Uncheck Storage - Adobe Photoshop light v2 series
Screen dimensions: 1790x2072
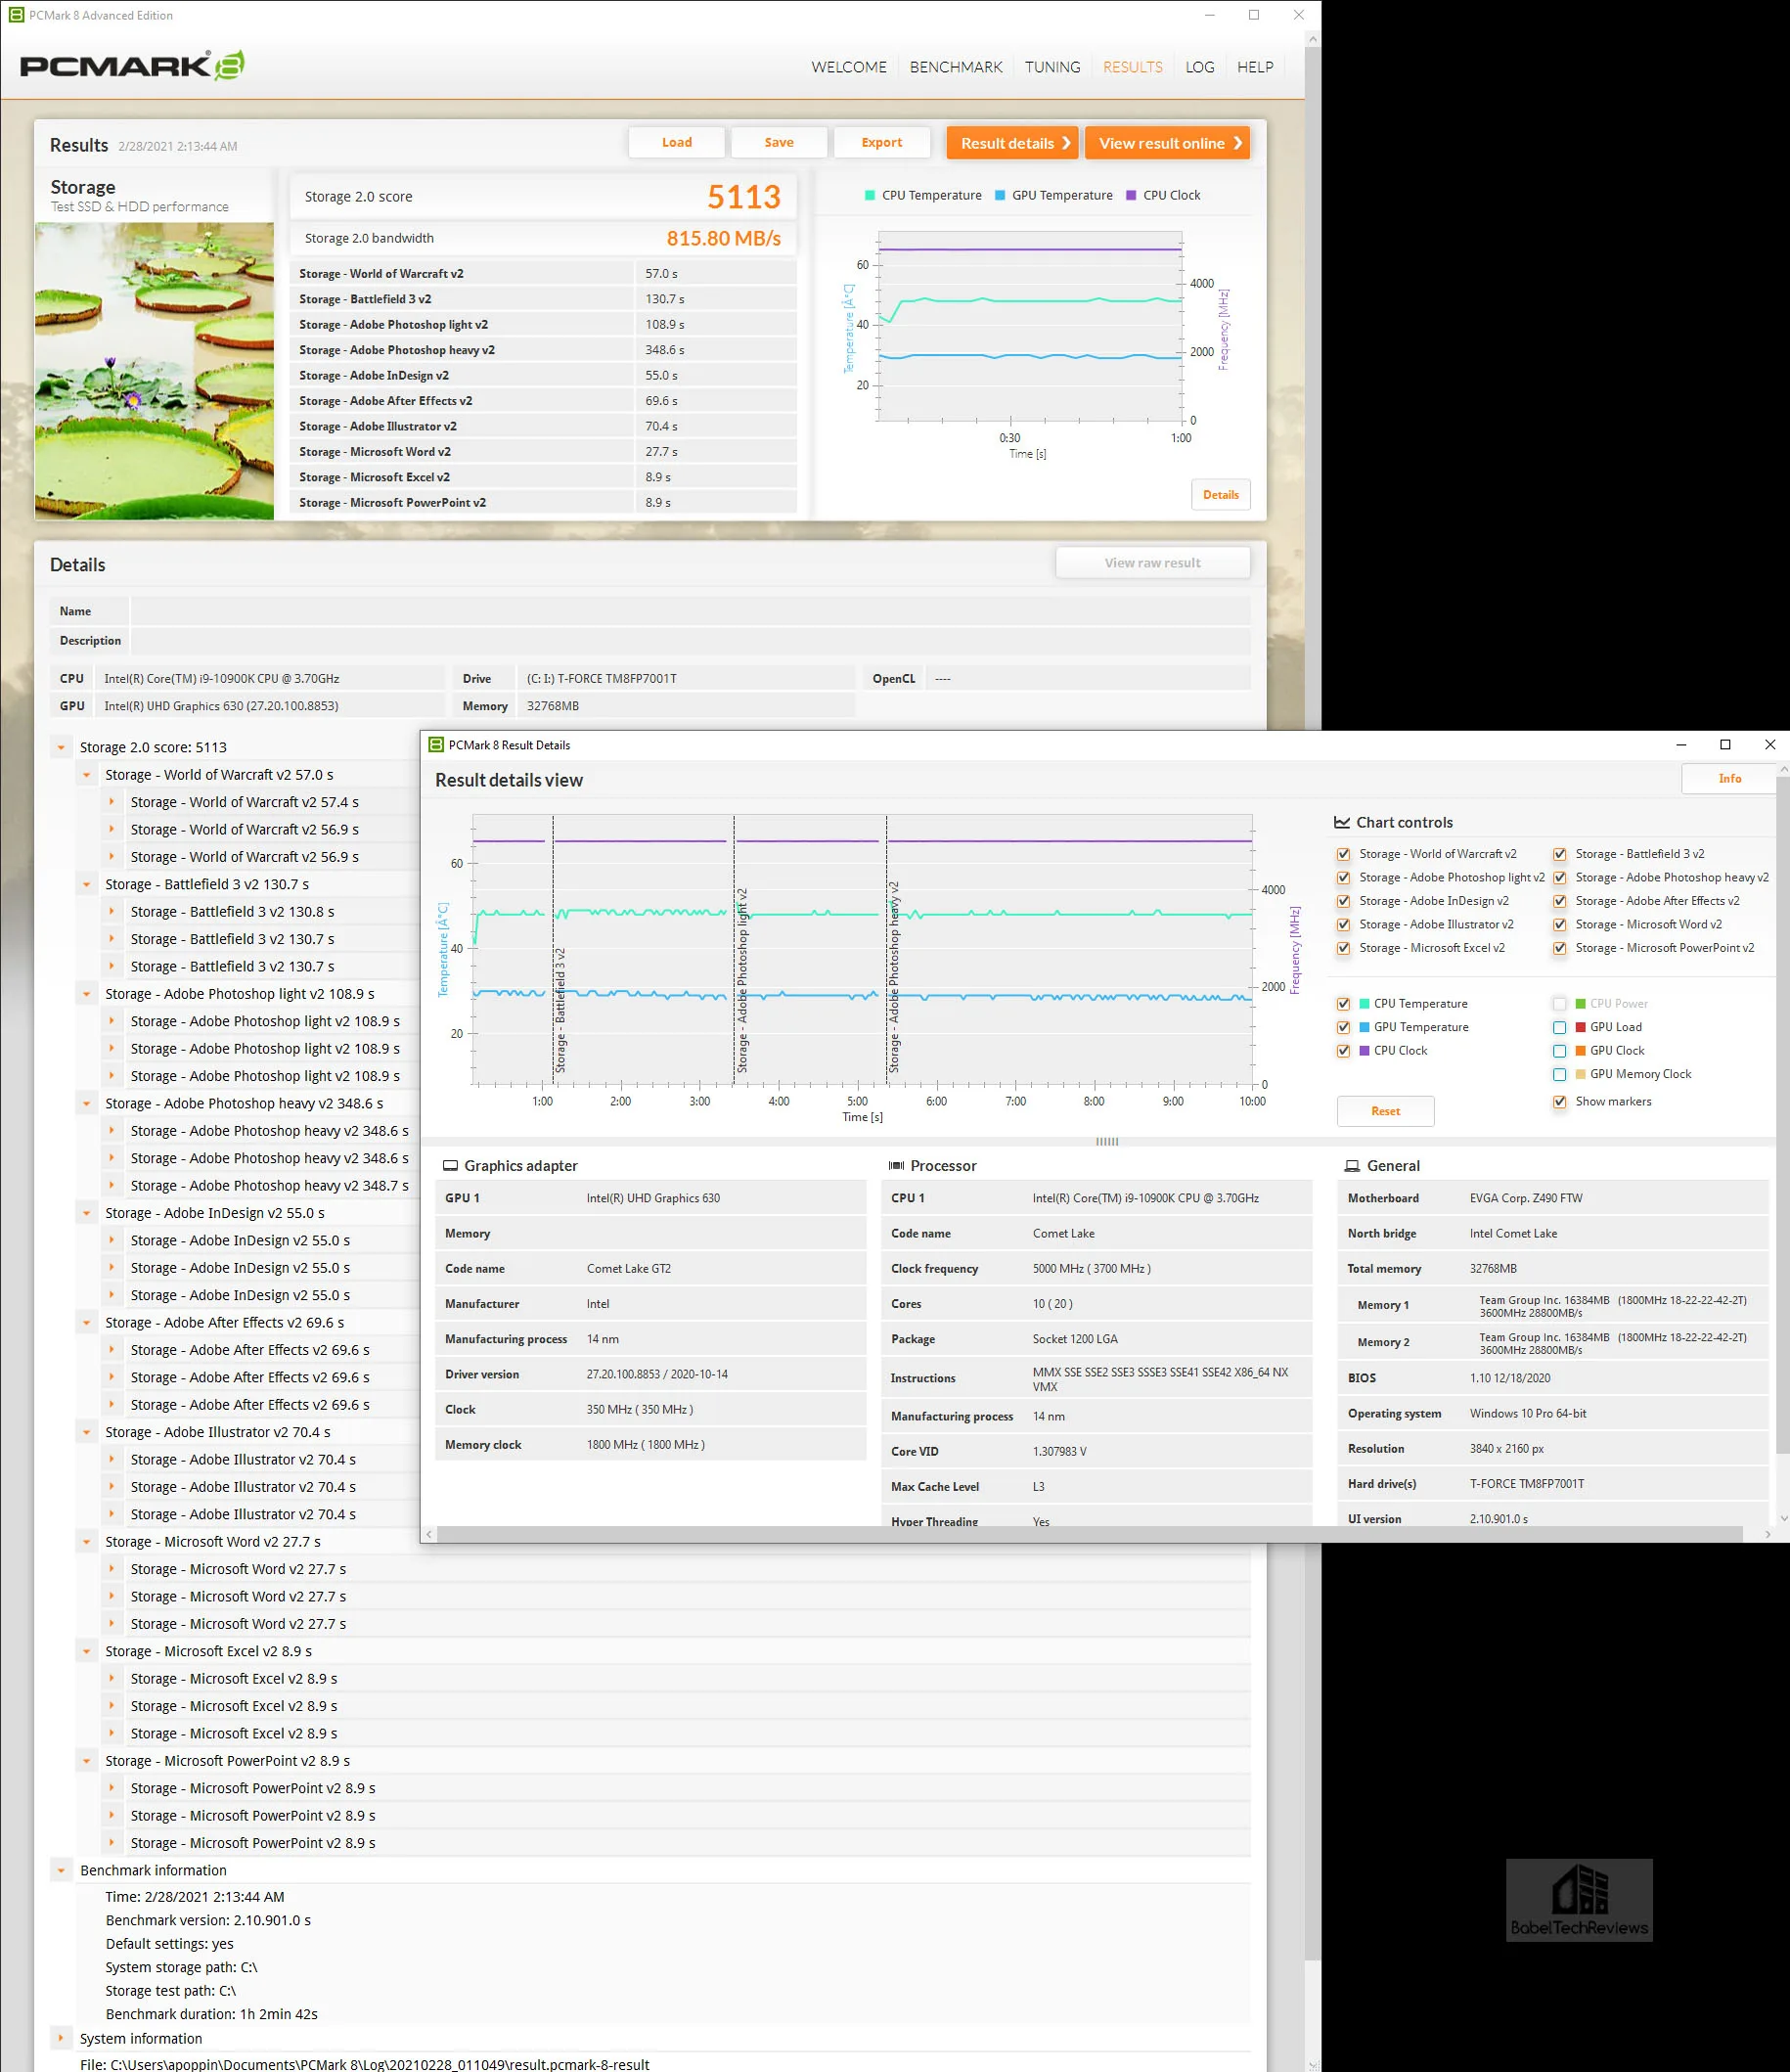click(1344, 877)
